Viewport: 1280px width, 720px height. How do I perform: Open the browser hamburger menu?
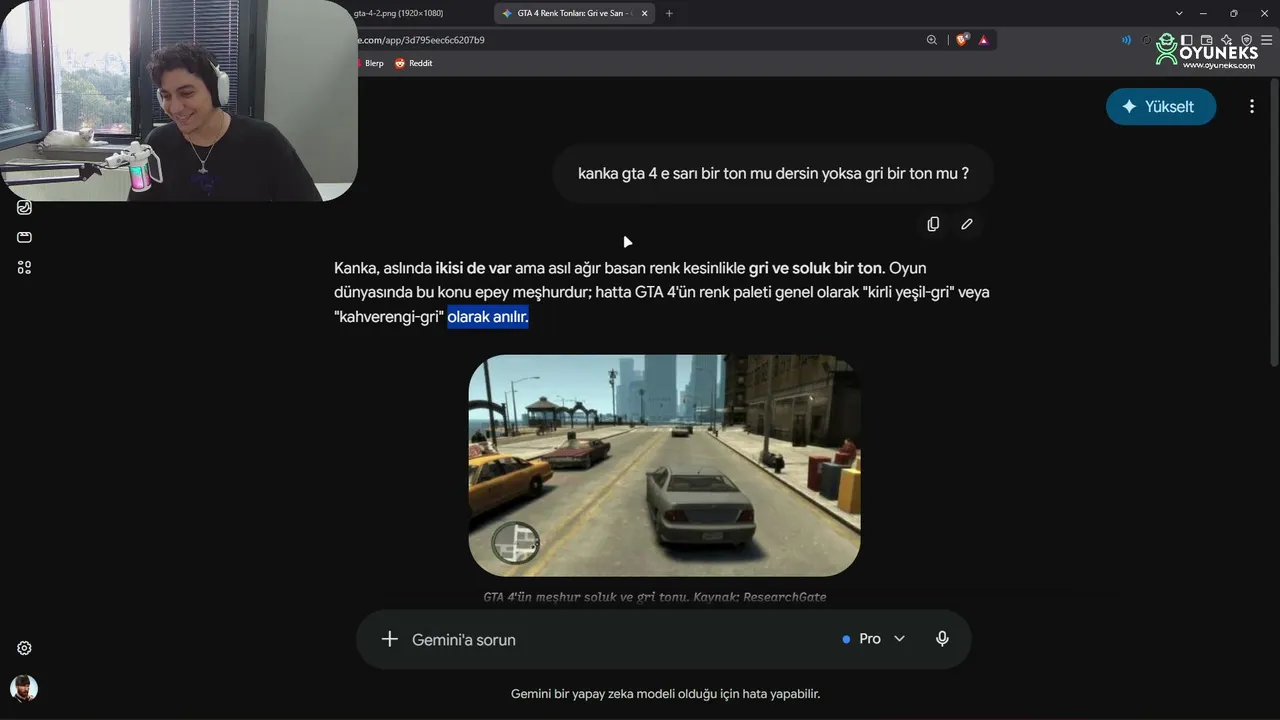point(1267,40)
